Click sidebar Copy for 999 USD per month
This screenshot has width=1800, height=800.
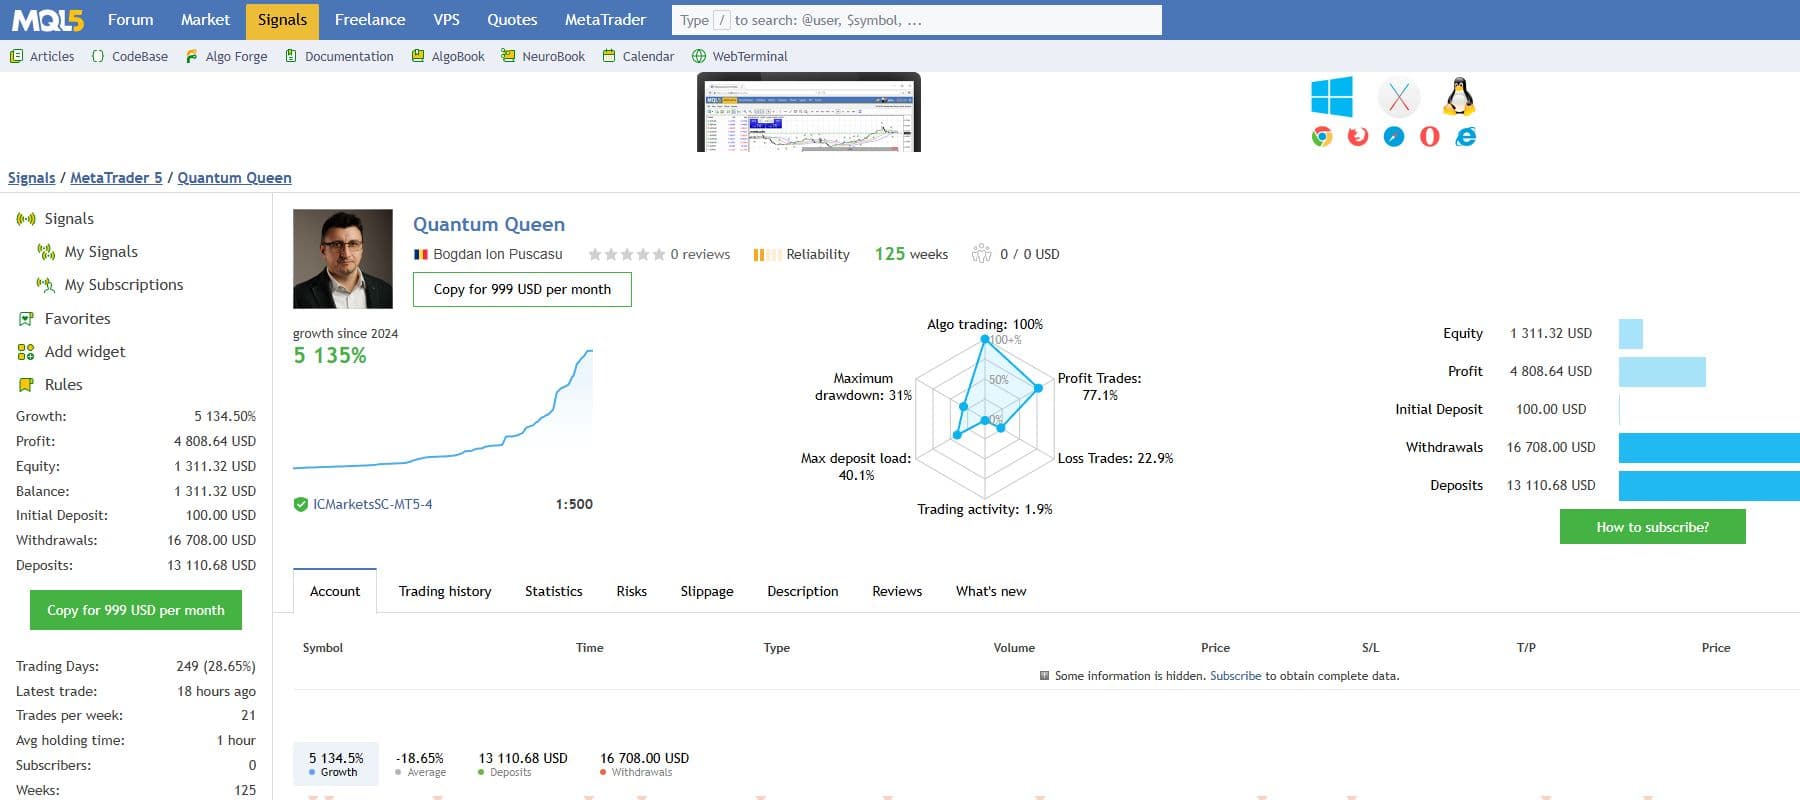[x=136, y=610]
